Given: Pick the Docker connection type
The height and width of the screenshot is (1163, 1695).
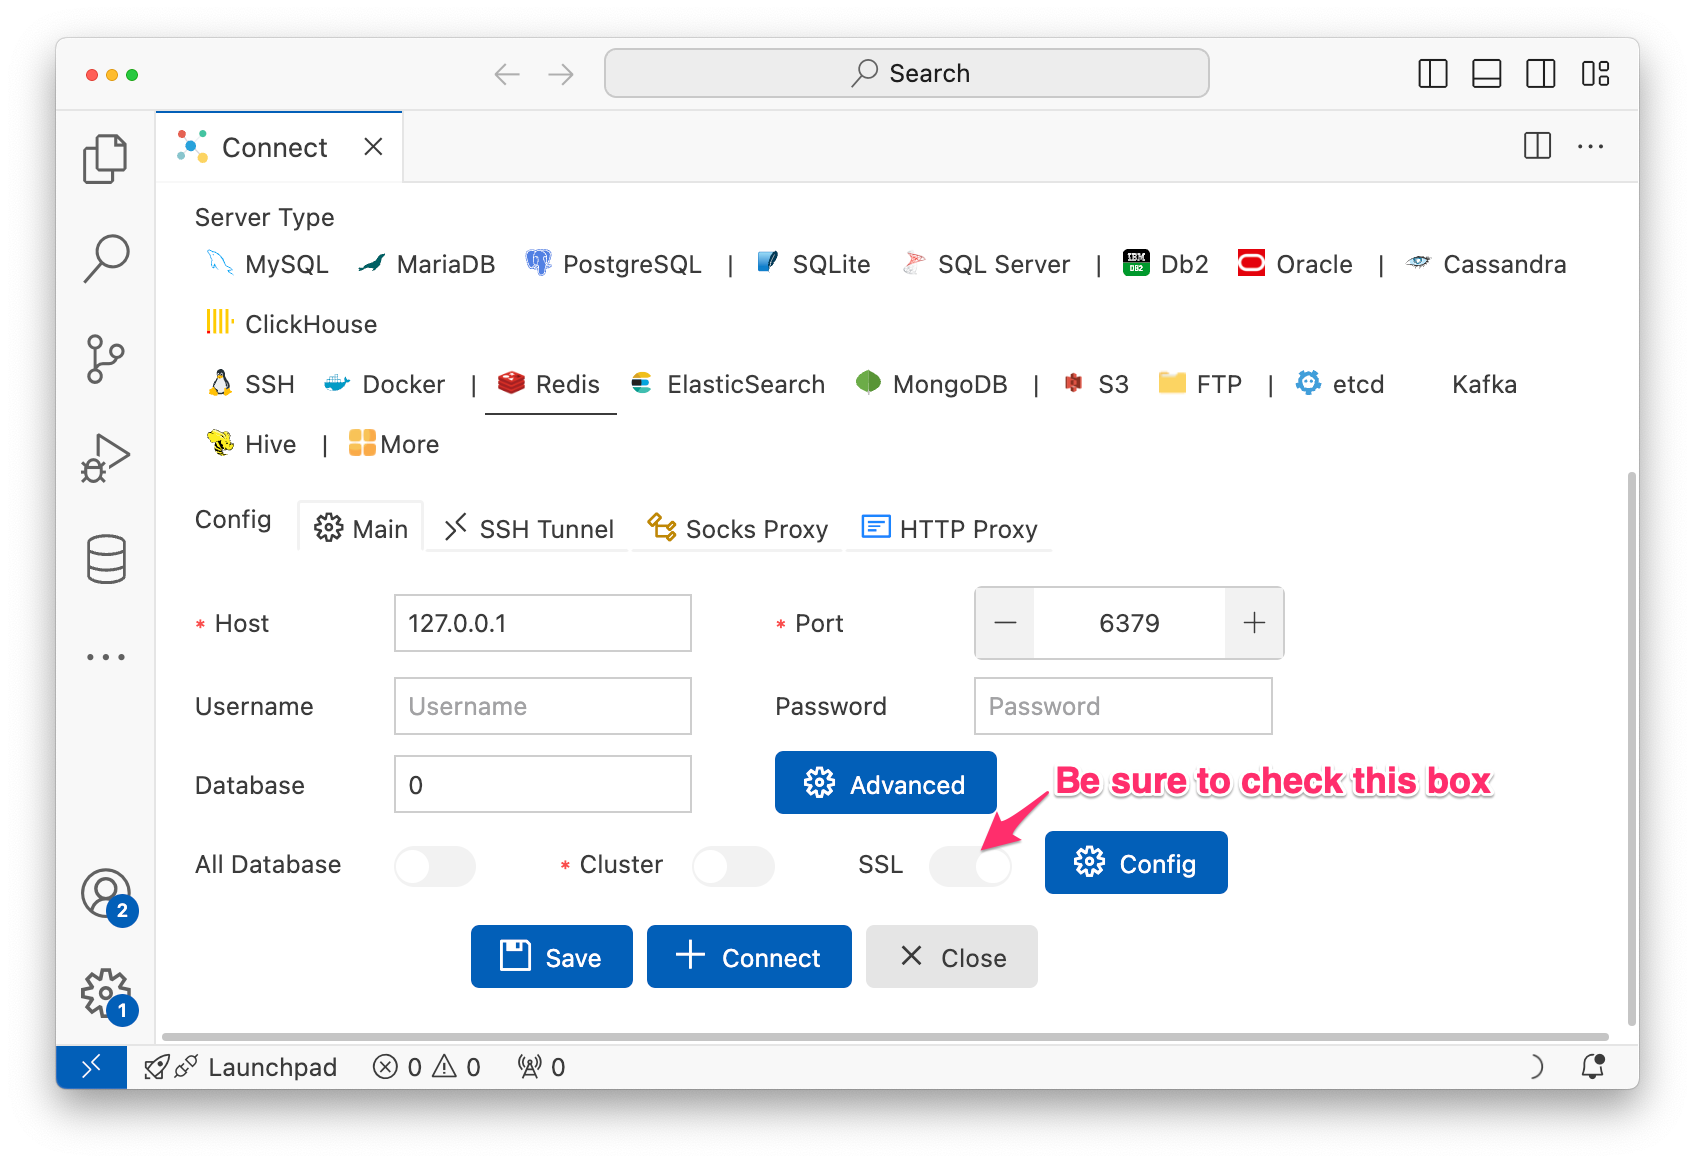Looking at the screenshot, I should (x=403, y=384).
